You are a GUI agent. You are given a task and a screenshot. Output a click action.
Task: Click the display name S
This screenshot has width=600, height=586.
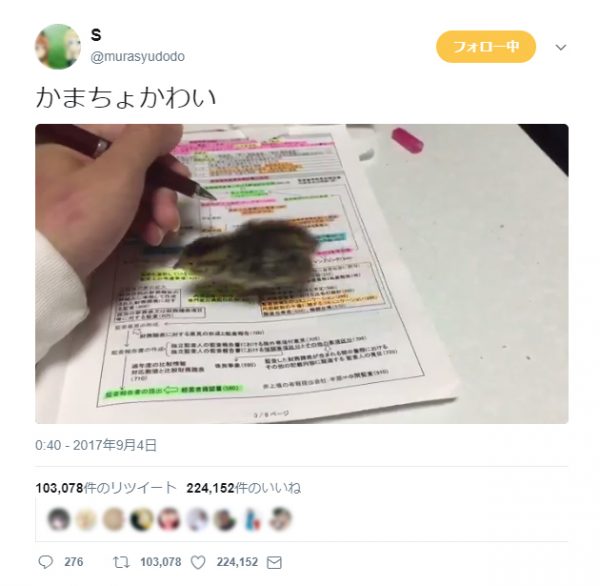click(x=96, y=35)
